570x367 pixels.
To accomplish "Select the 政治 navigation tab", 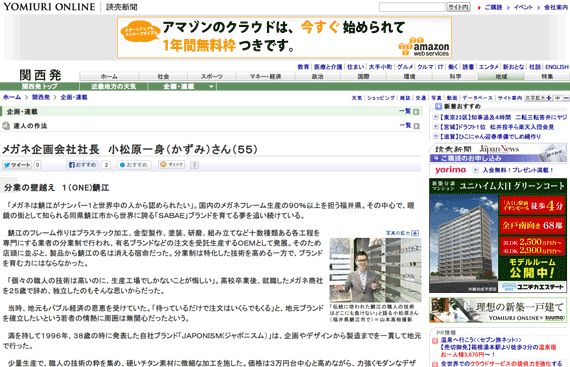I will (317, 76).
